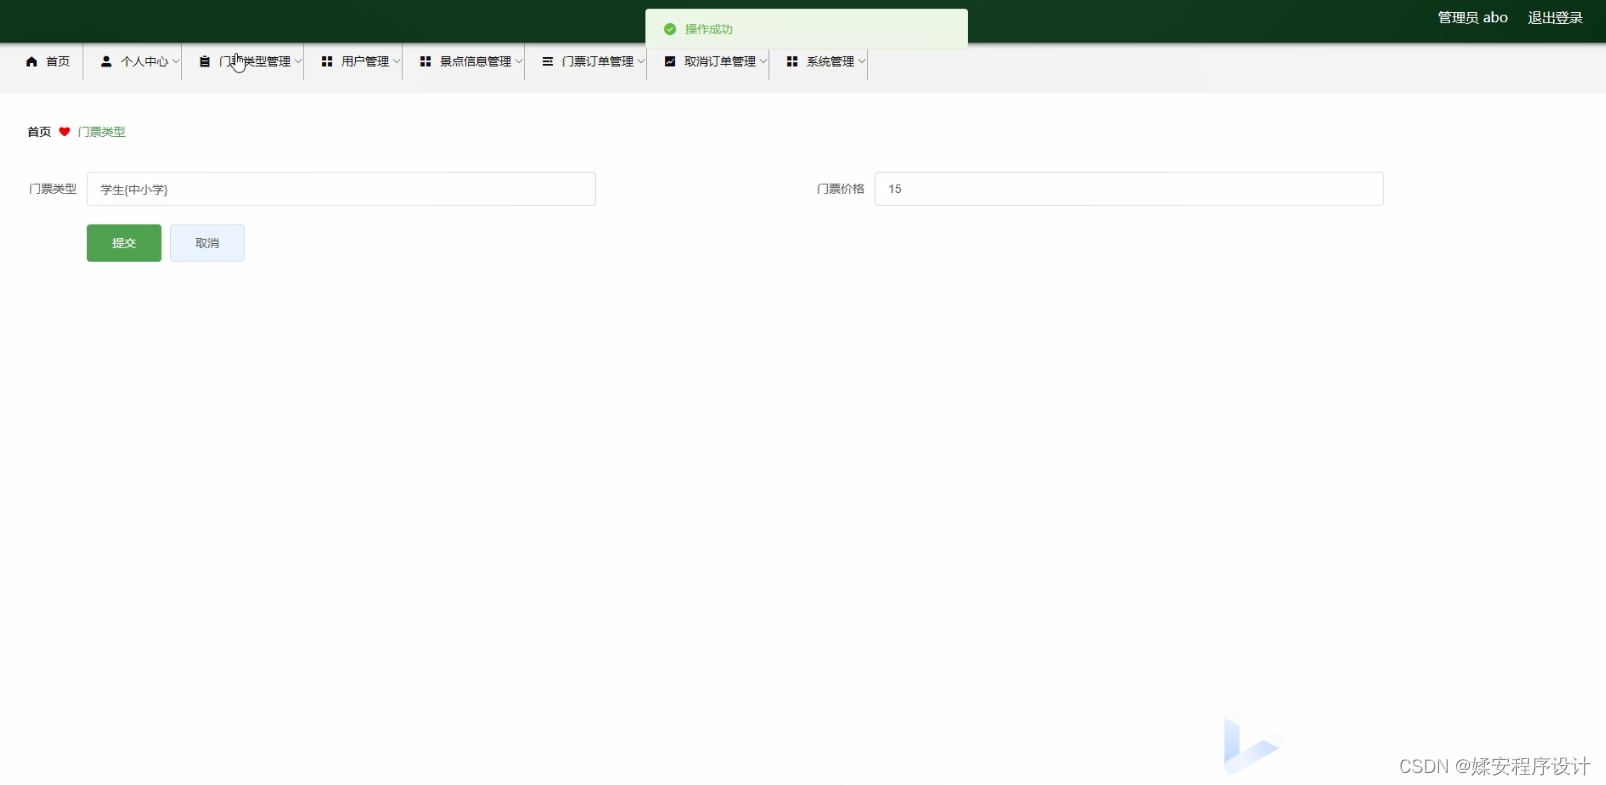
Task: Click 门票类型 in the breadcrumb
Action: (x=101, y=132)
